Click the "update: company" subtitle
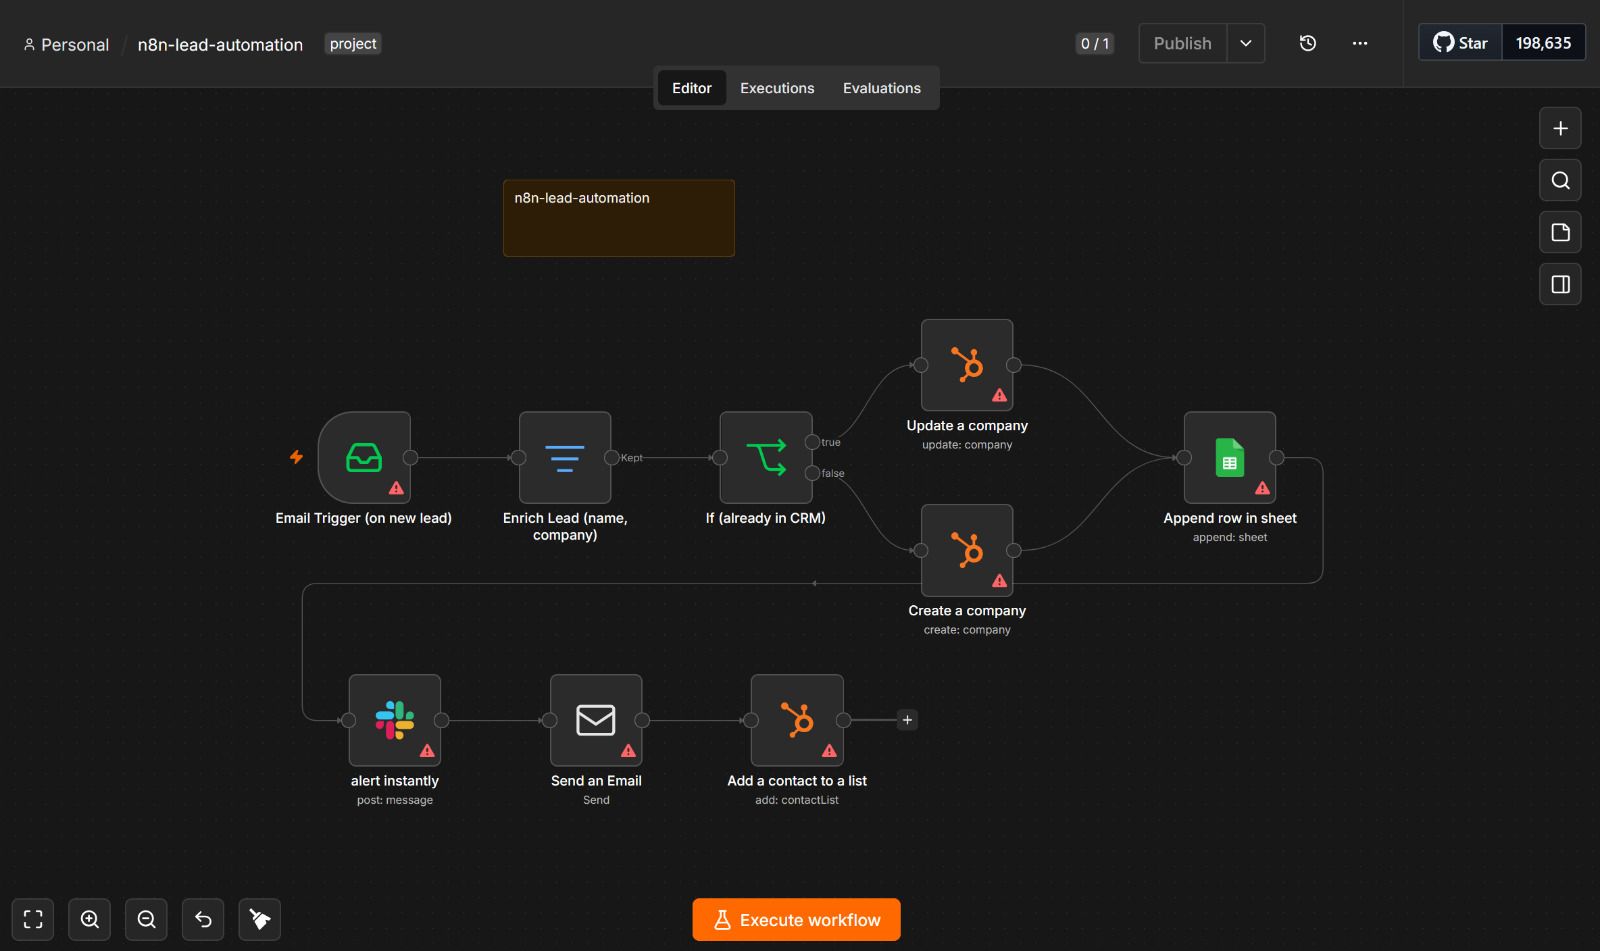1600x951 pixels. 967,445
